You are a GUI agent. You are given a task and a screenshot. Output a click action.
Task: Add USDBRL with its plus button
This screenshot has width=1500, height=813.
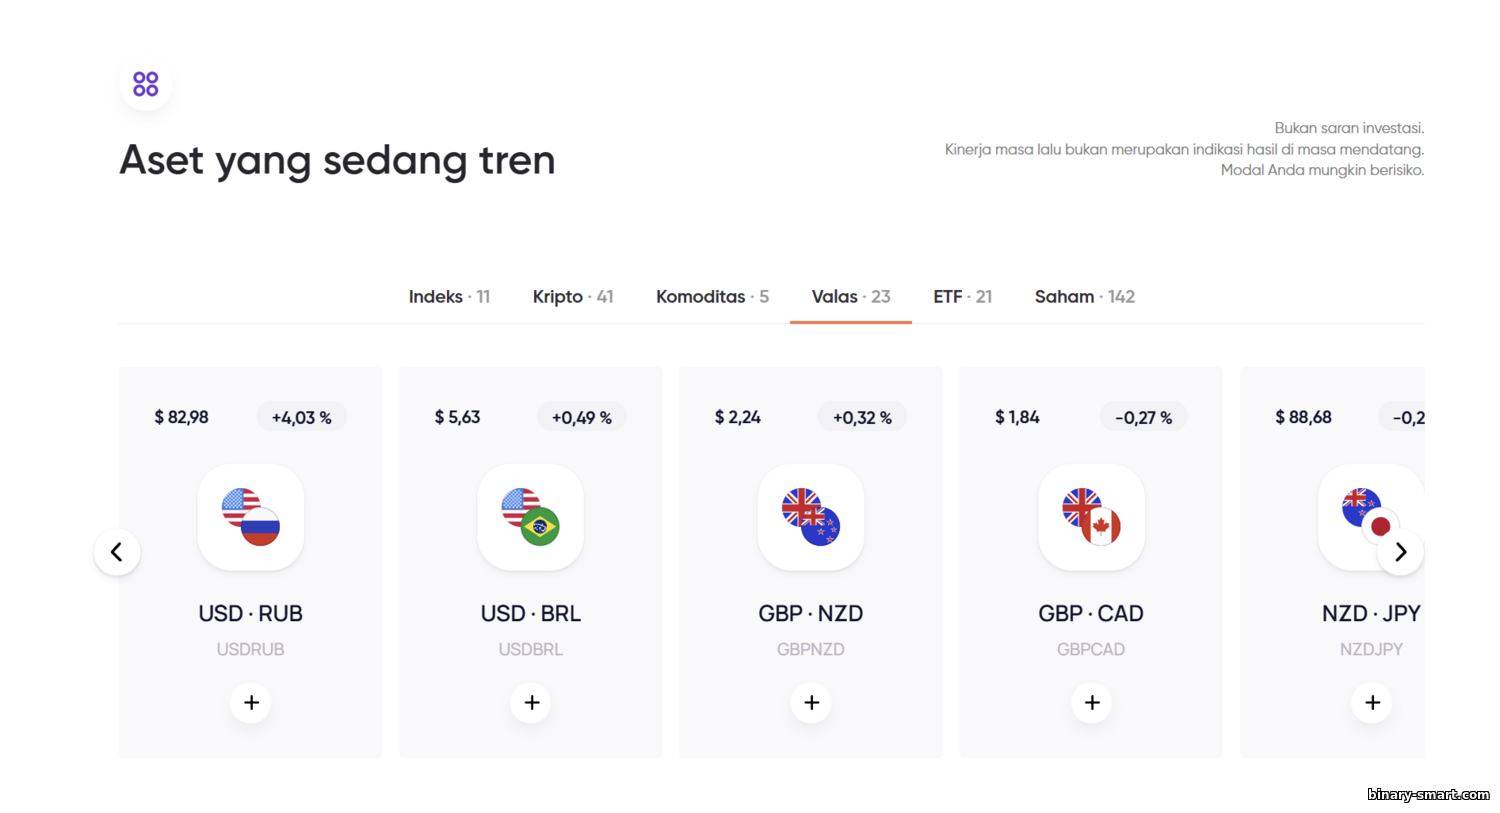pyautogui.click(x=531, y=703)
